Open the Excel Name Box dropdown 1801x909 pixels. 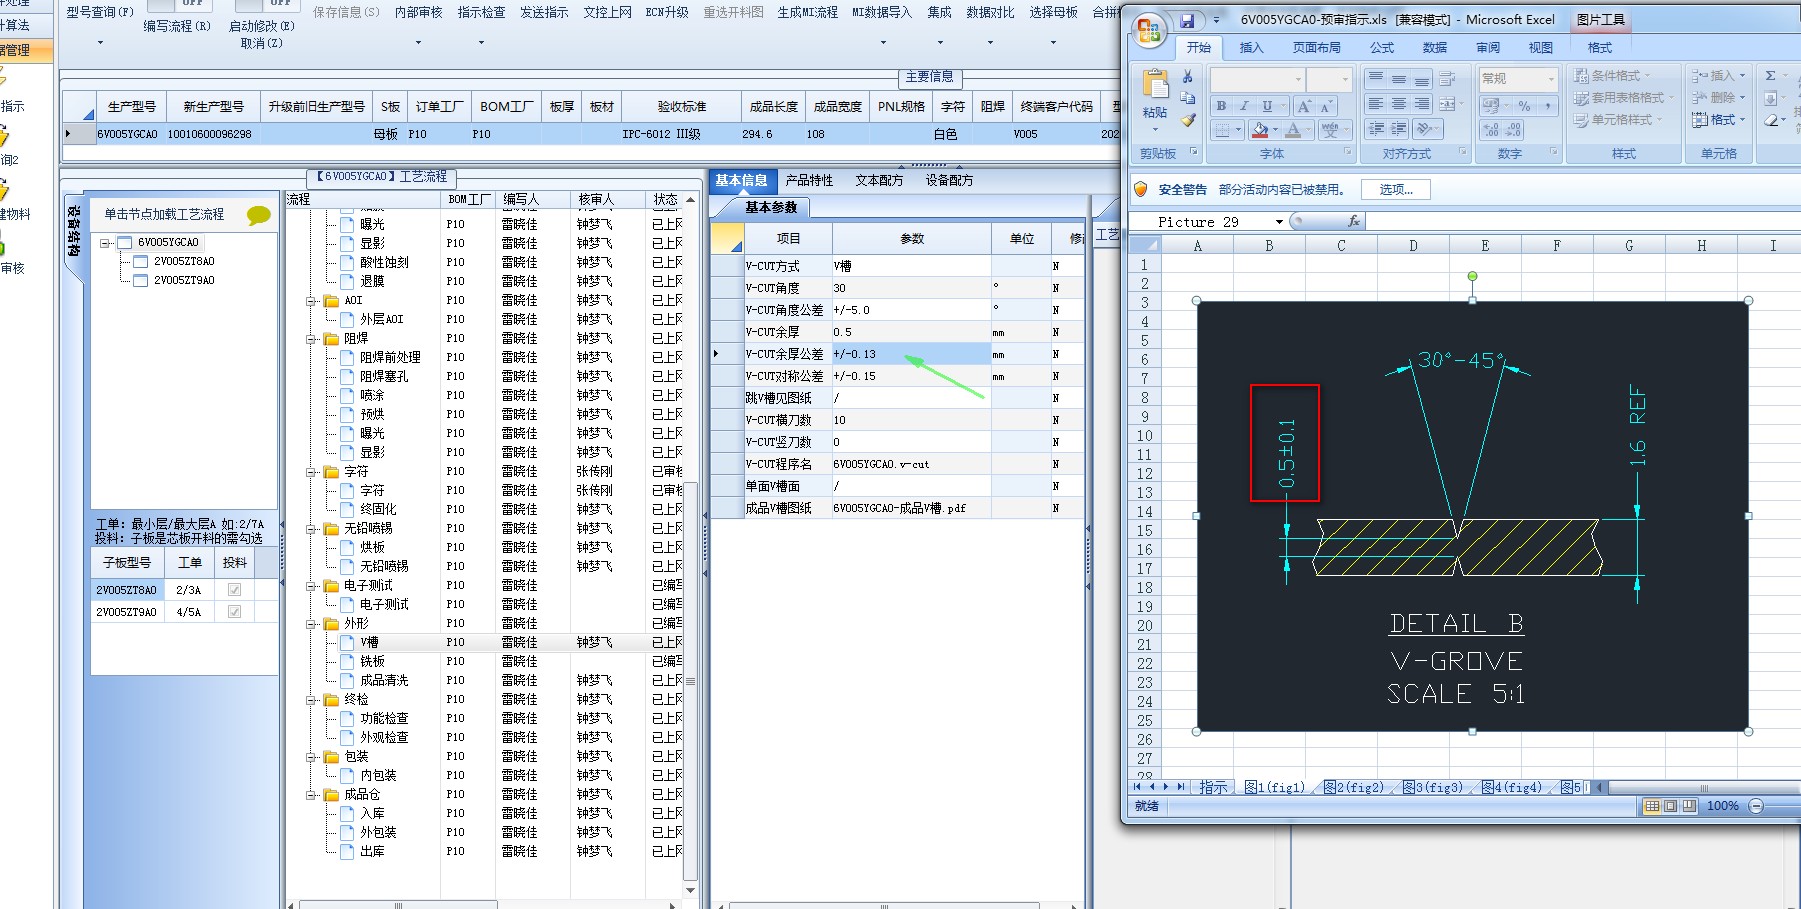click(1279, 222)
